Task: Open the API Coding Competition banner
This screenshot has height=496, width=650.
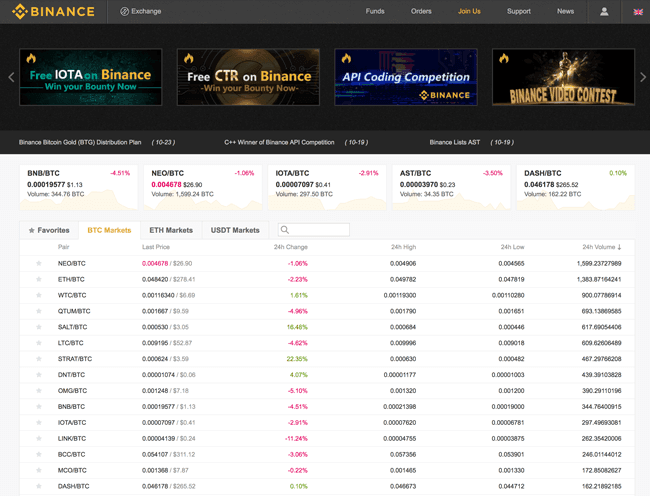Action: (406, 77)
